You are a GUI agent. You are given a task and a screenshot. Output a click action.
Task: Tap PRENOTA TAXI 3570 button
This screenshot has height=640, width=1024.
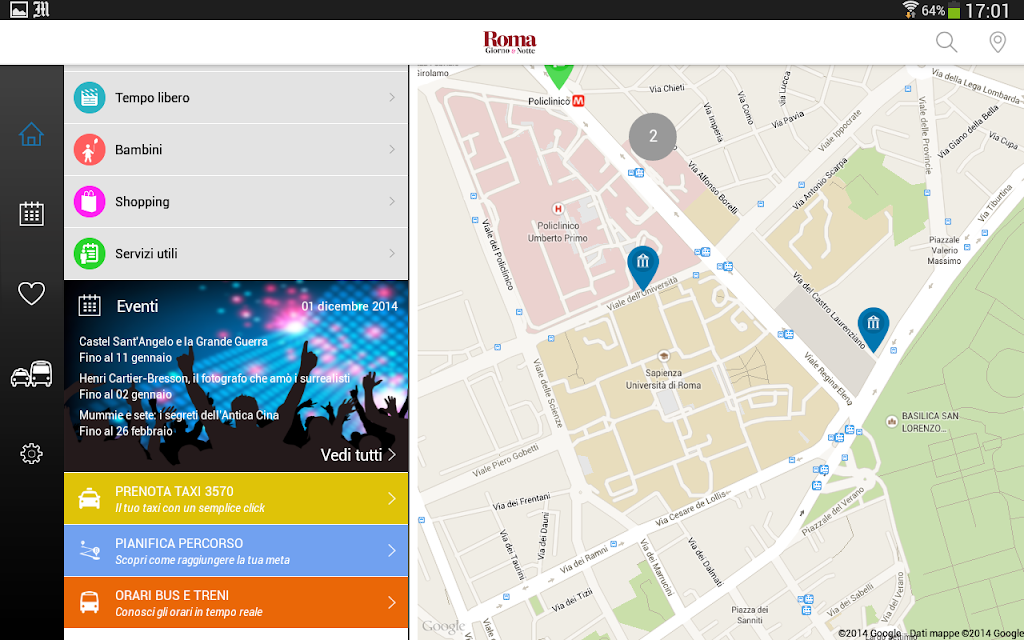coord(236,498)
